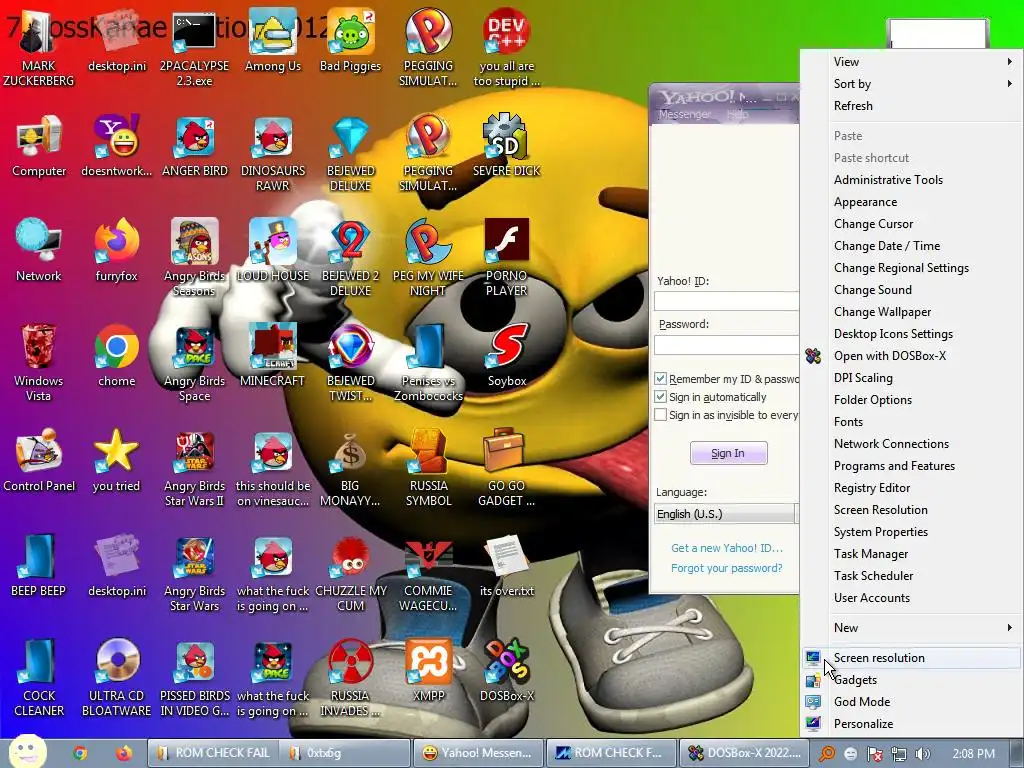Screen dimensions: 1024x768
Task: Select the Network desktop icon
Action: [x=39, y=250]
